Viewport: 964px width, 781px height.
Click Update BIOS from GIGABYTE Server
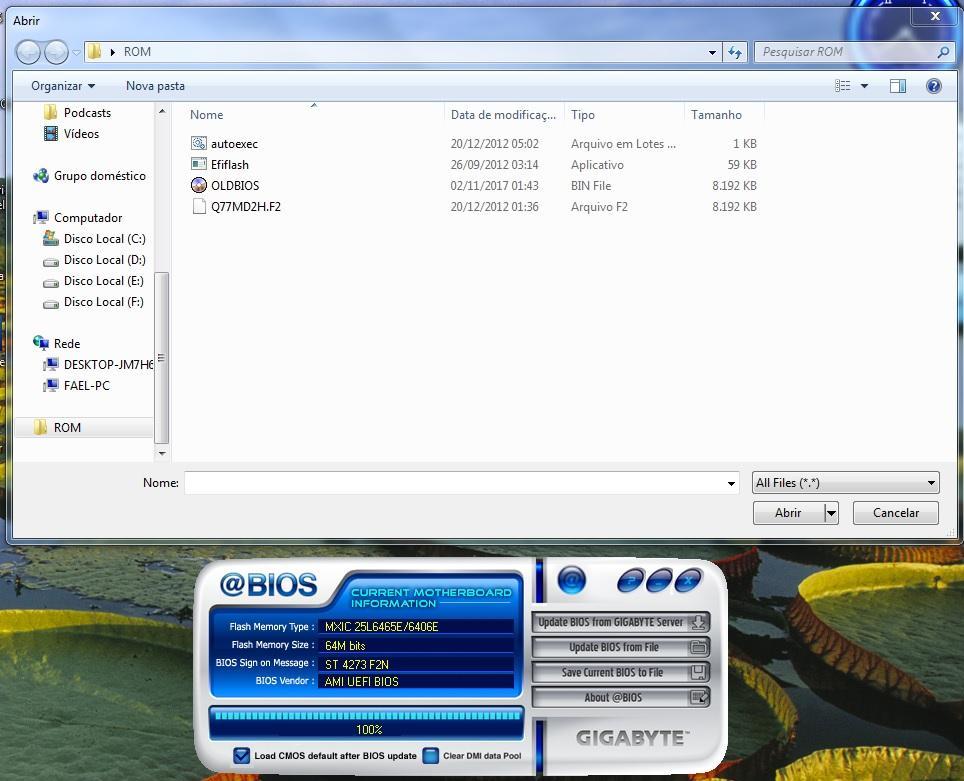click(621, 622)
